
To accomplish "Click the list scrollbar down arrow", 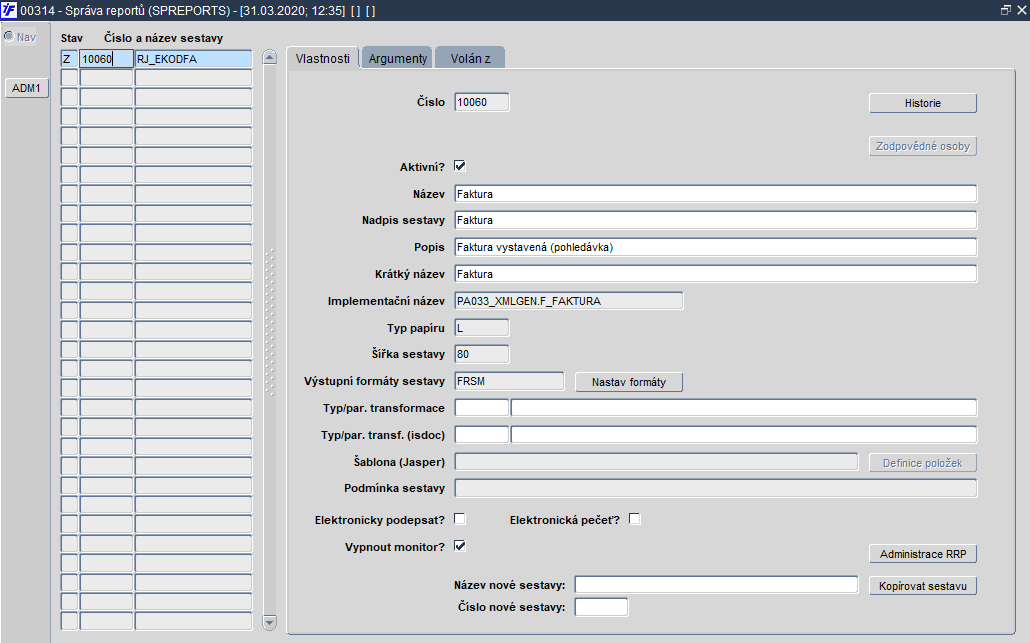I will (269, 621).
